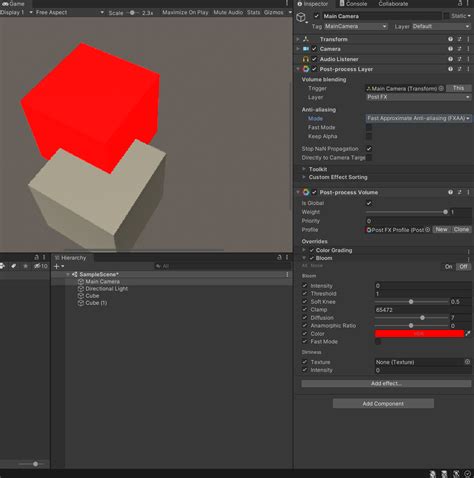Image resolution: width=474 pixels, height=478 pixels.
Task: Disable the Audio Listener component
Action: (314, 59)
